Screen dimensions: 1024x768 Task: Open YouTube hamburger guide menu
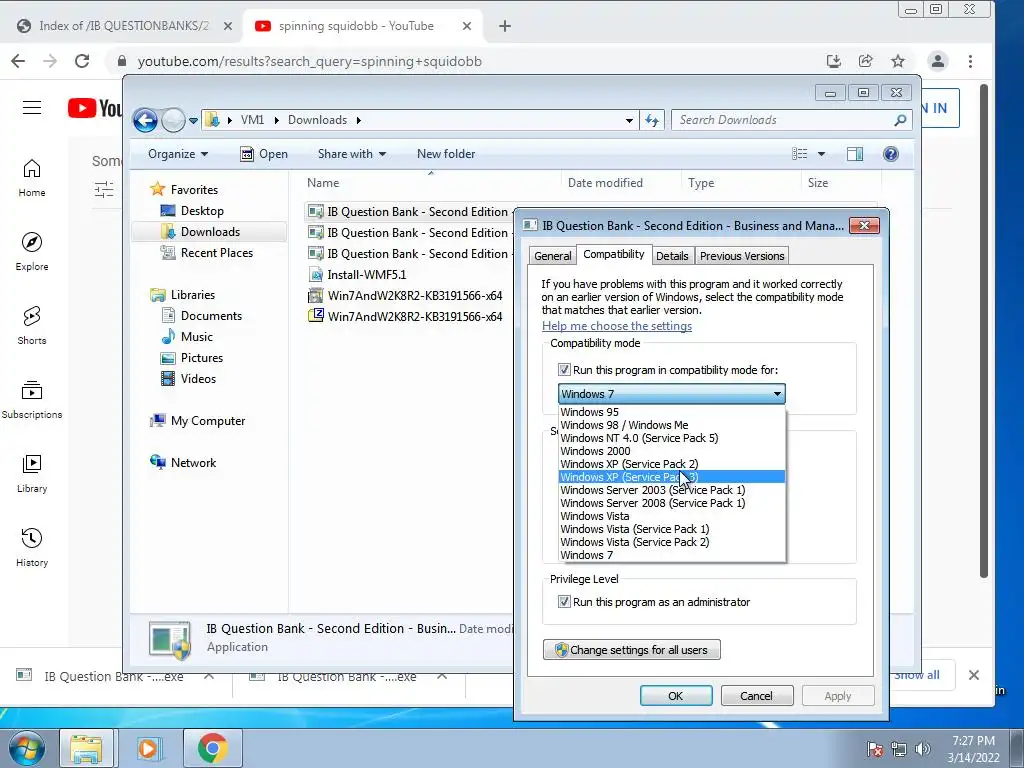pyautogui.click(x=32, y=108)
